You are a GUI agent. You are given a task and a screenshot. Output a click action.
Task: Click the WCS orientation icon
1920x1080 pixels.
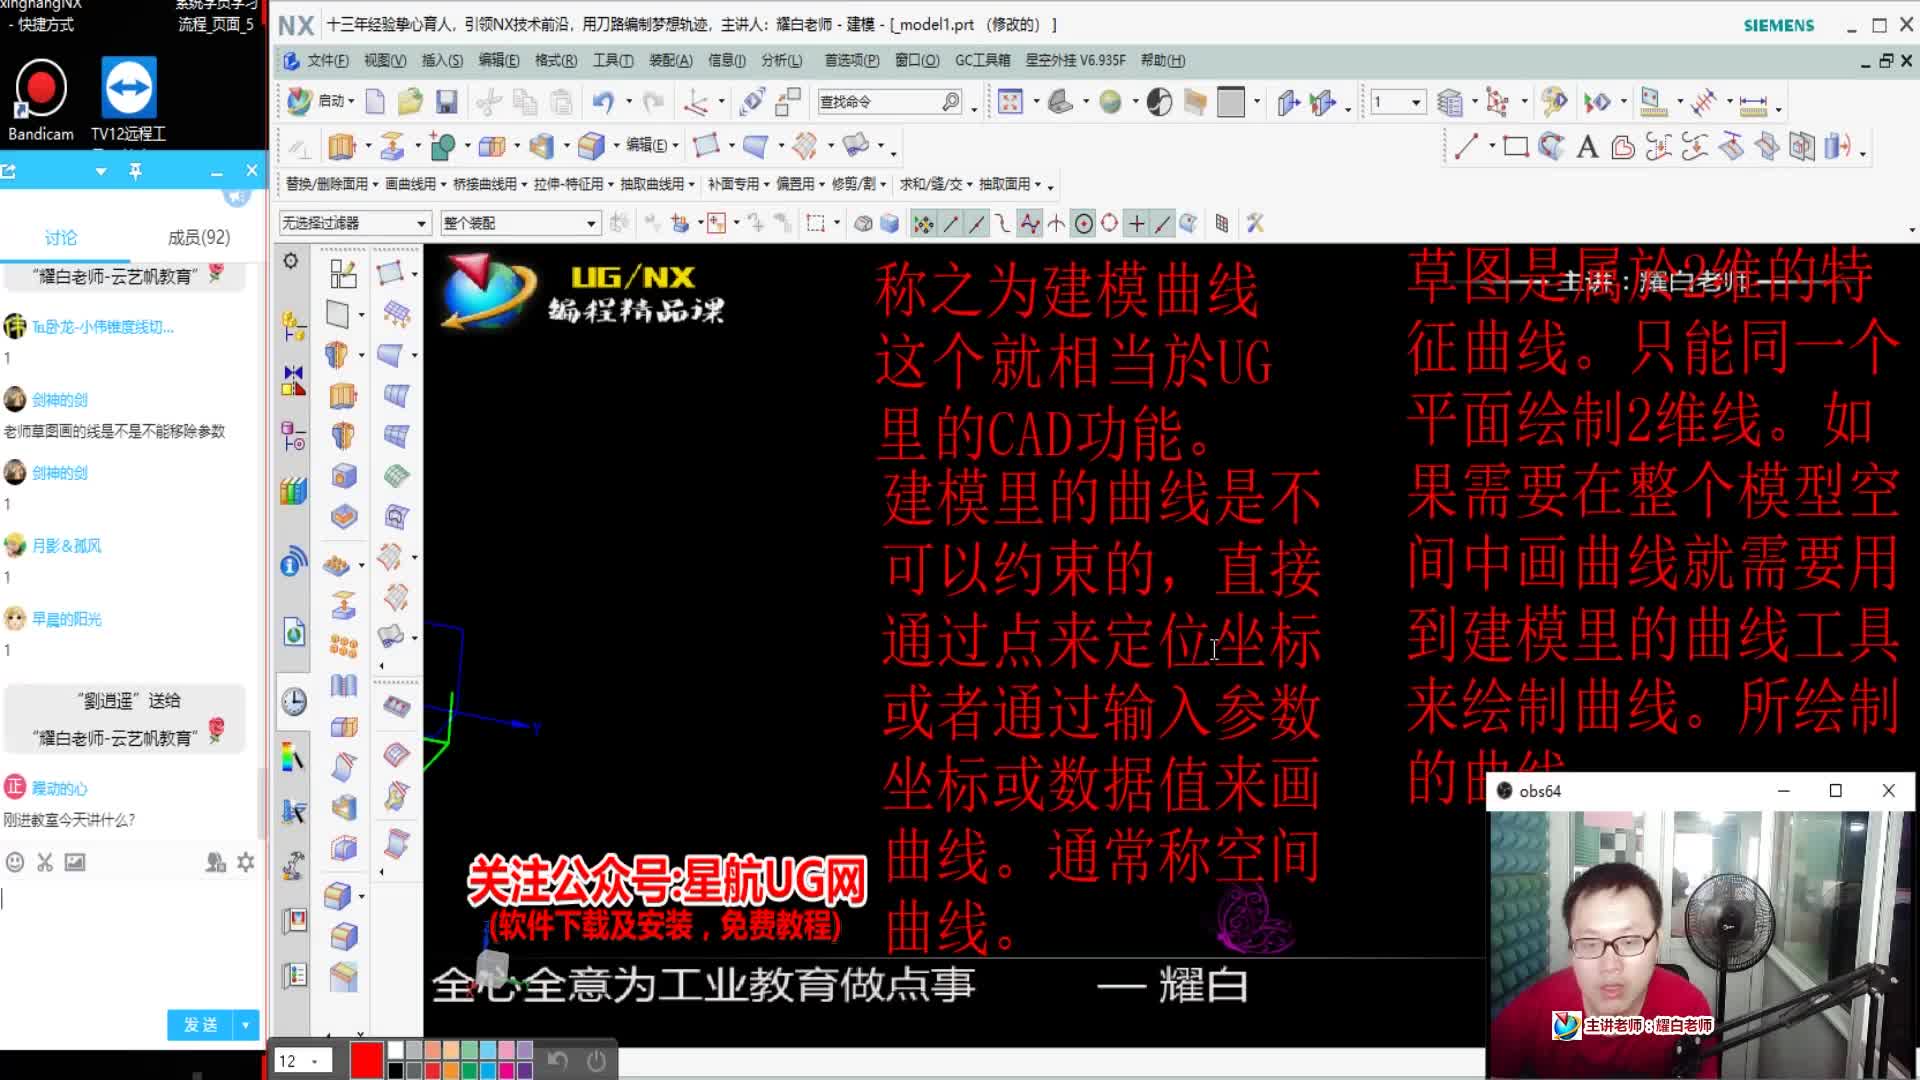696,101
